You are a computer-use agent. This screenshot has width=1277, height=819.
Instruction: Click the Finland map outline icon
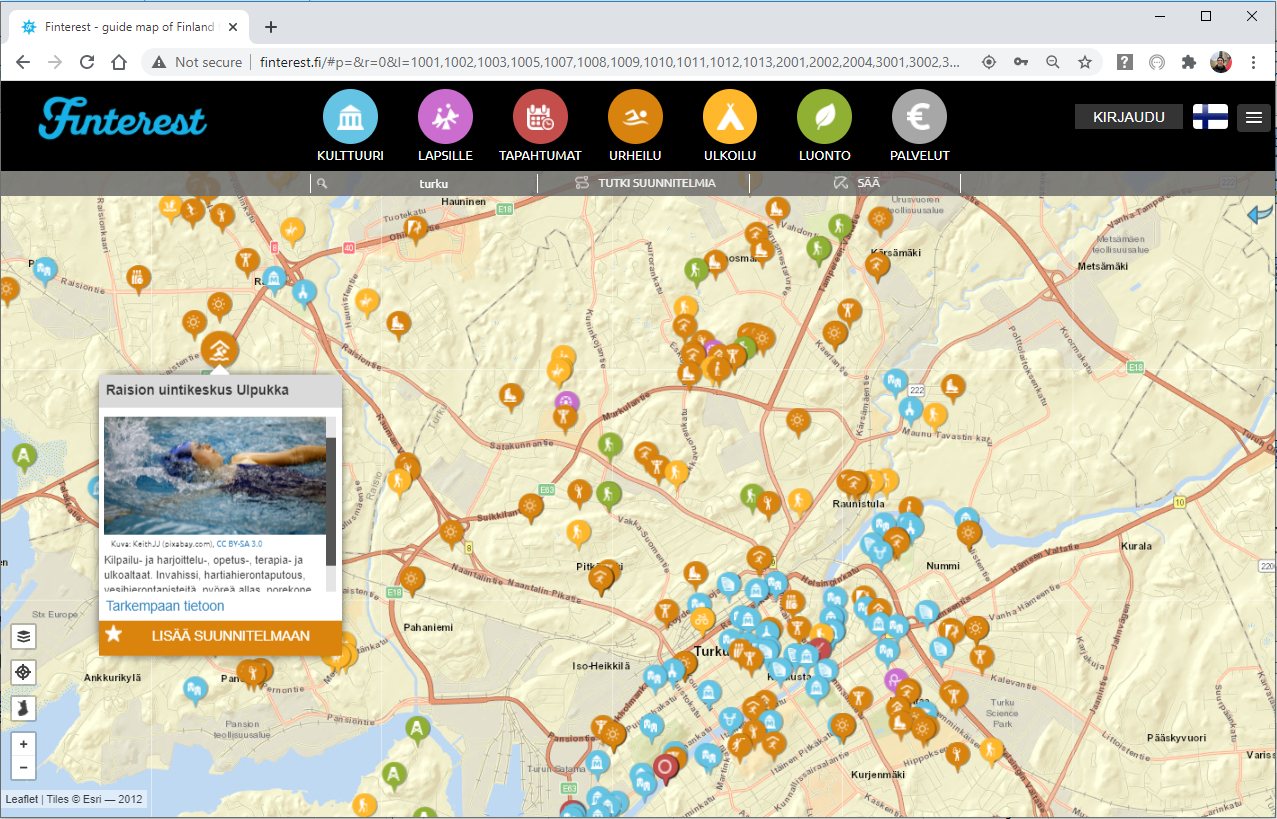click(x=24, y=708)
